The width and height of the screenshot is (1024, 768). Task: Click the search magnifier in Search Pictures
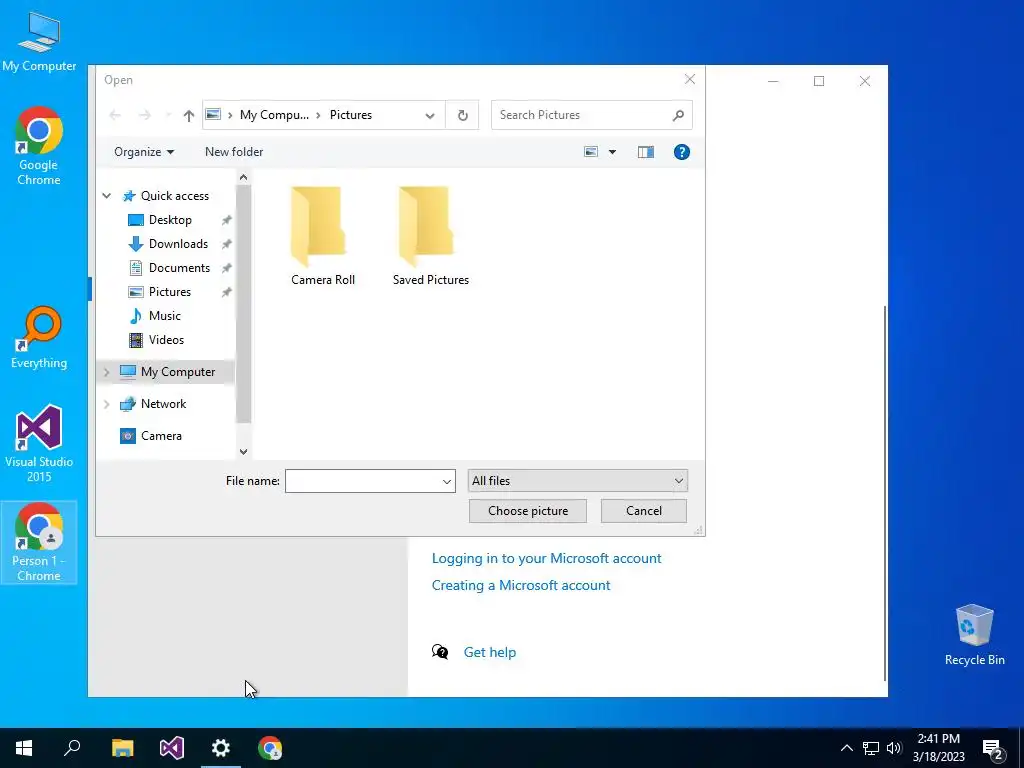(x=679, y=116)
